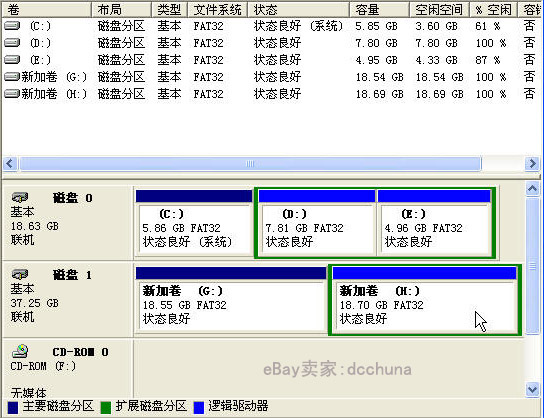544x418 pixels.
Task: Click the CD-ROM 0 title text
Action: tap(80, 352)
